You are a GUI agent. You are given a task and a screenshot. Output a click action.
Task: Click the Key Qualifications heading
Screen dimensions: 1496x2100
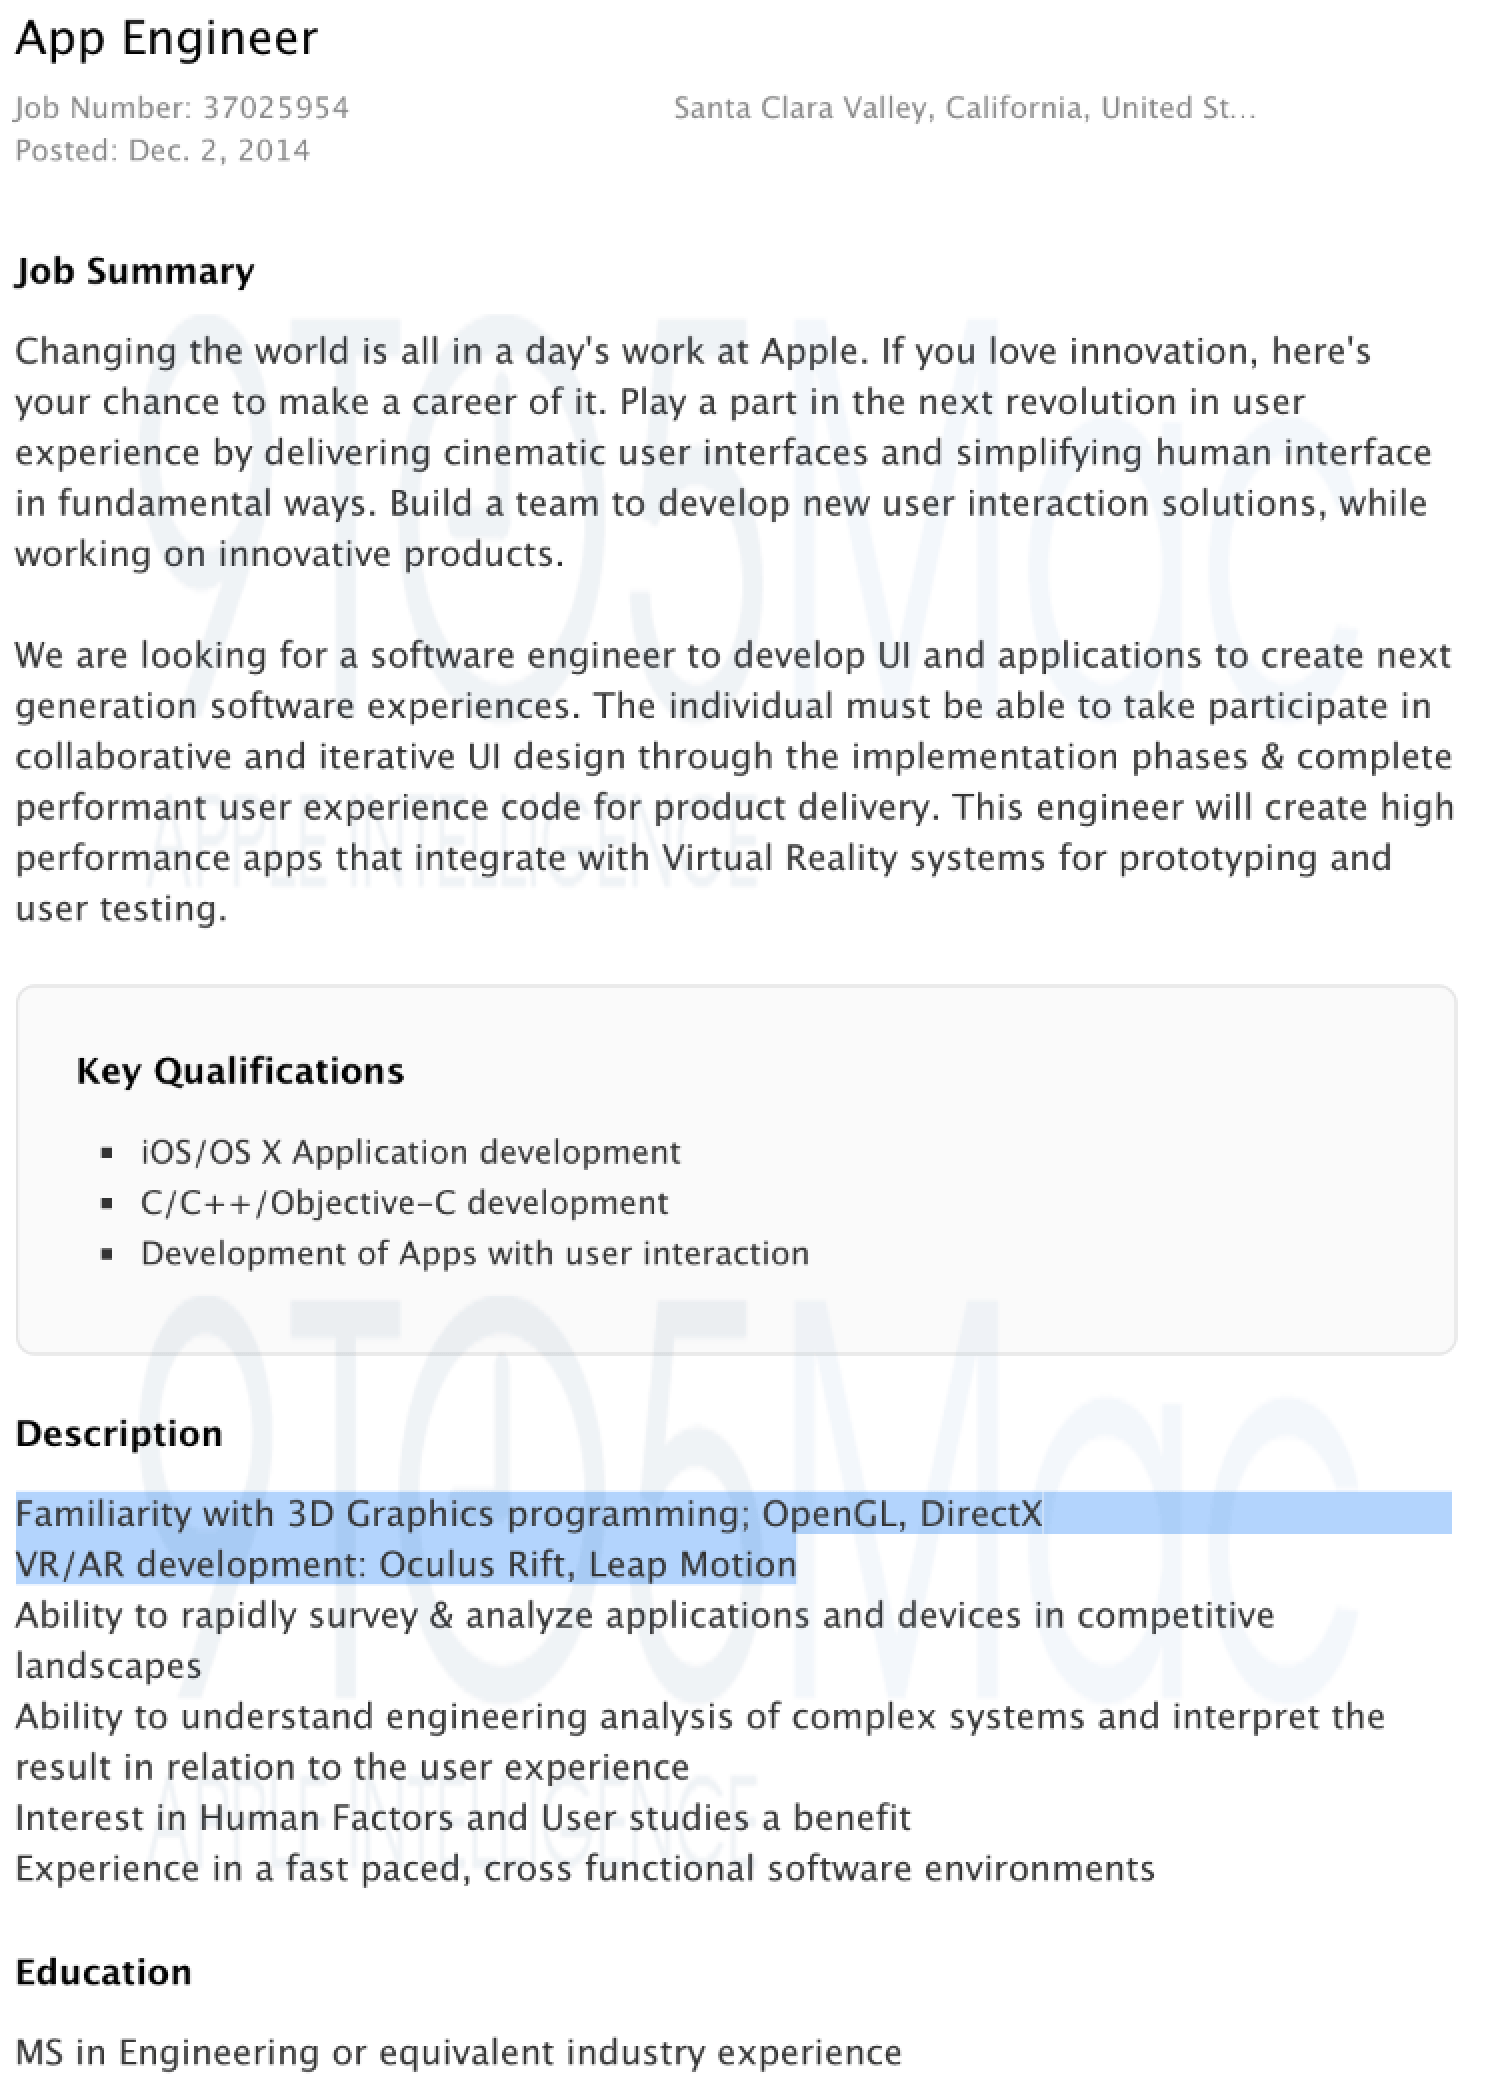(240, 1071)
